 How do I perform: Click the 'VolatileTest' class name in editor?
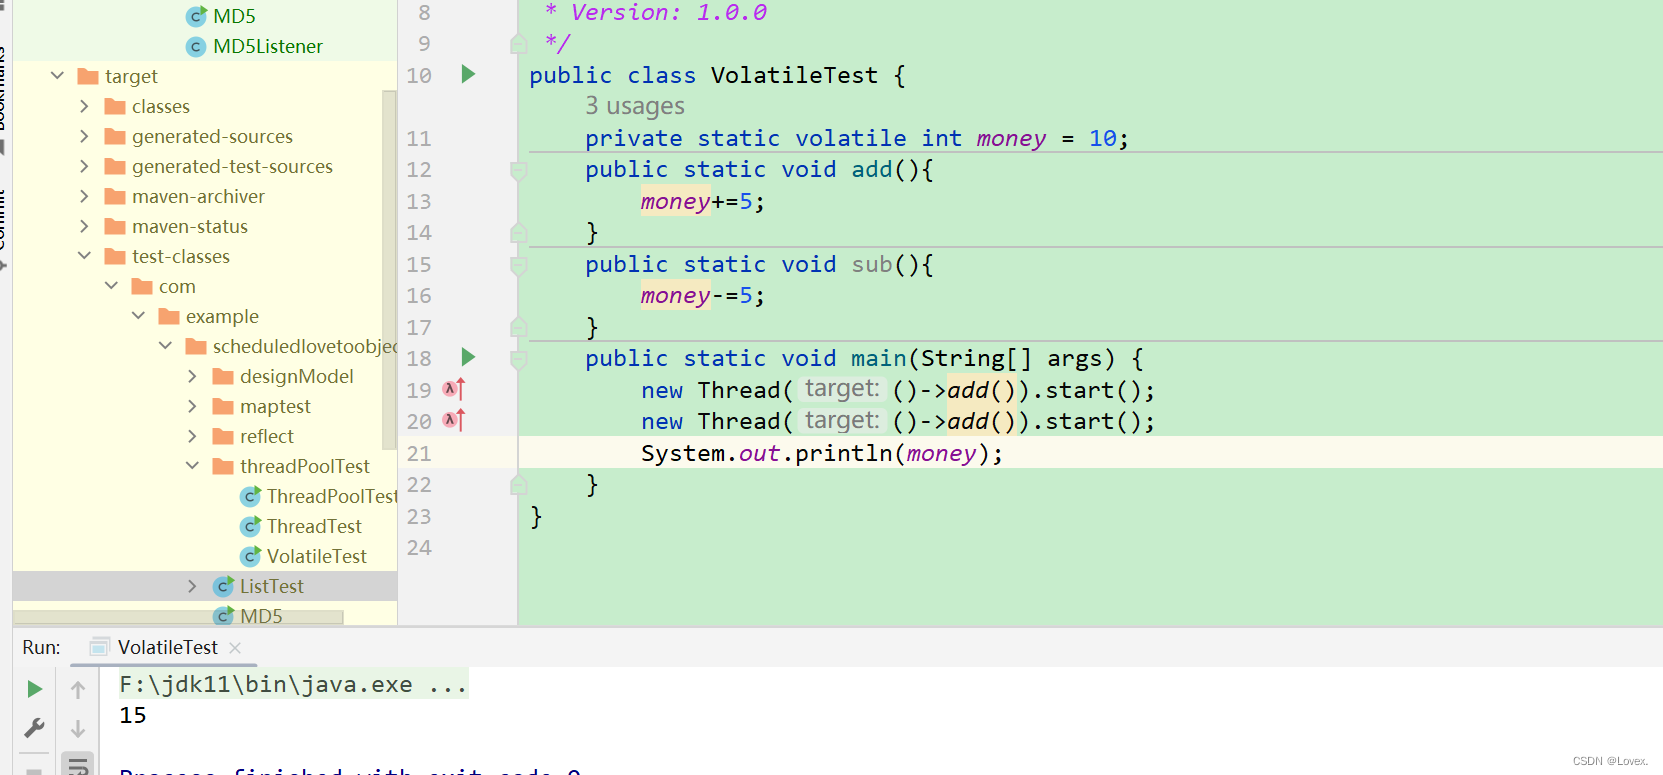(794, 75)
